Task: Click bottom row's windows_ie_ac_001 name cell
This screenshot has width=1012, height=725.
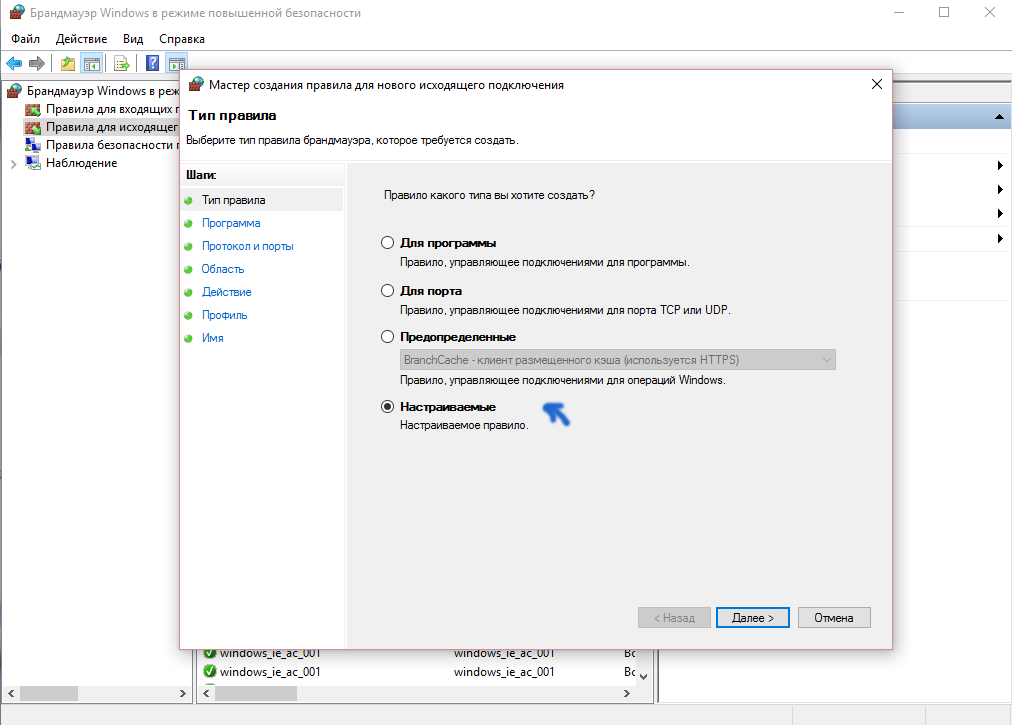Action: pos(270,671)
